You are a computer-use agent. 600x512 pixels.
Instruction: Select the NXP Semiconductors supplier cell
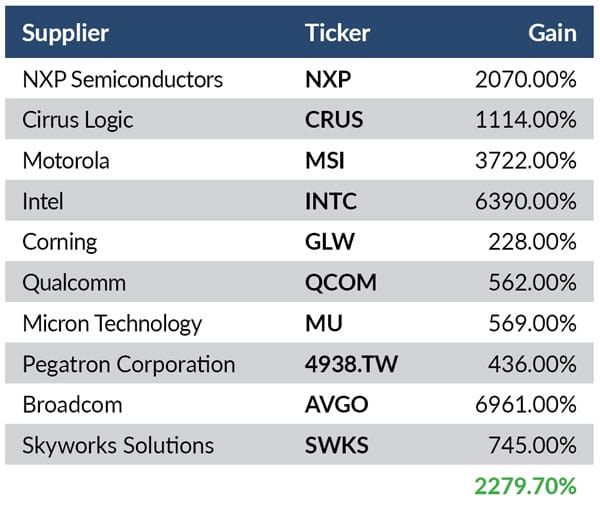(x=122, y=79)
